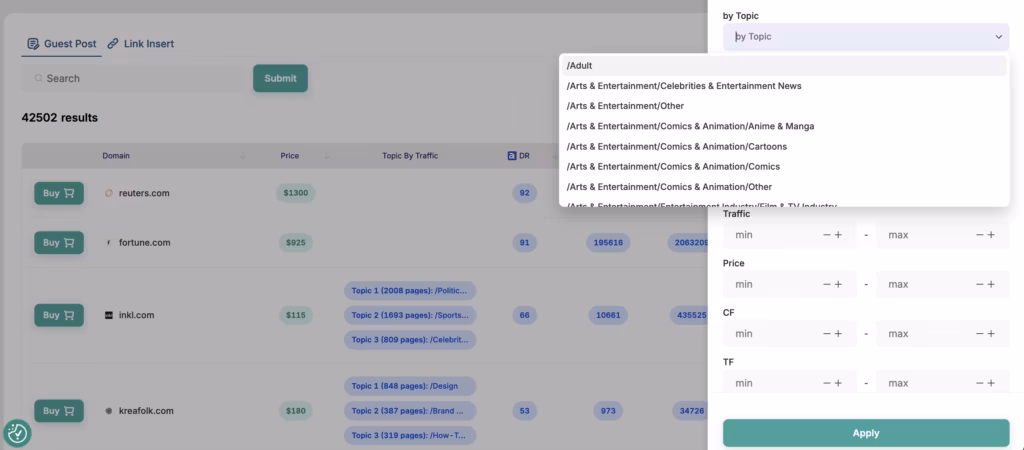Click the cookie consent icon in corner
Viewport: 1024px width, 450px height.
point(17,433)
